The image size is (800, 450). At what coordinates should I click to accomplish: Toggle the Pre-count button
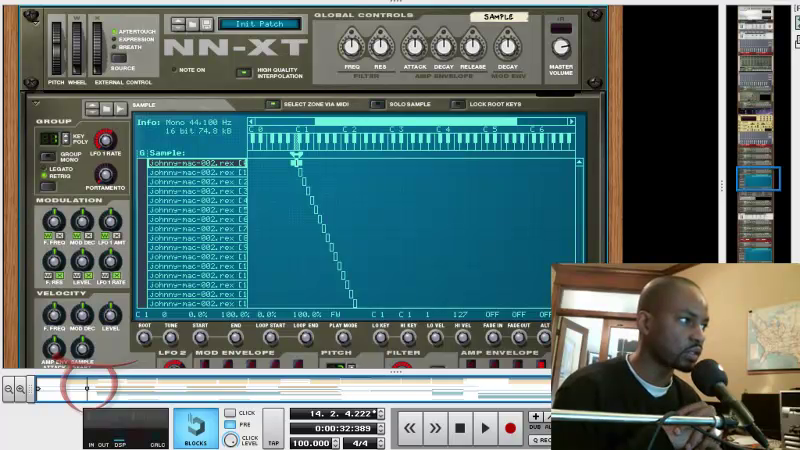coord(230,424)
